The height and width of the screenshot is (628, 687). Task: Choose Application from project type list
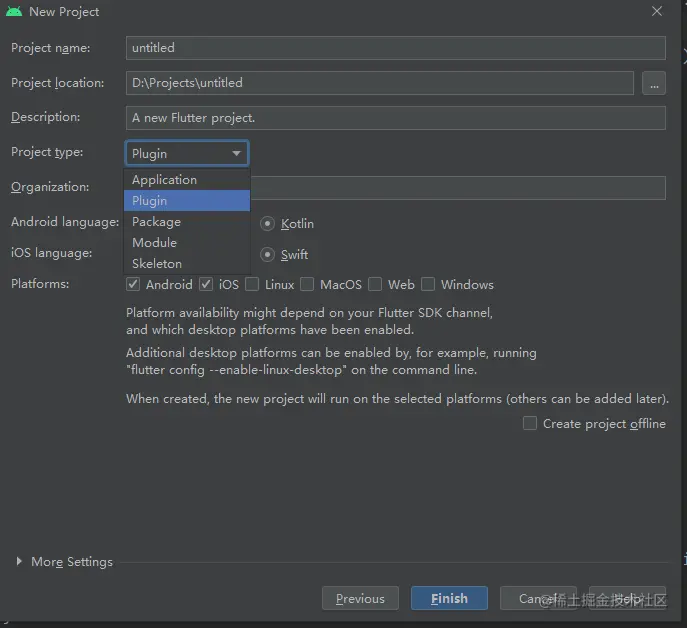click(x=187, y=180)
